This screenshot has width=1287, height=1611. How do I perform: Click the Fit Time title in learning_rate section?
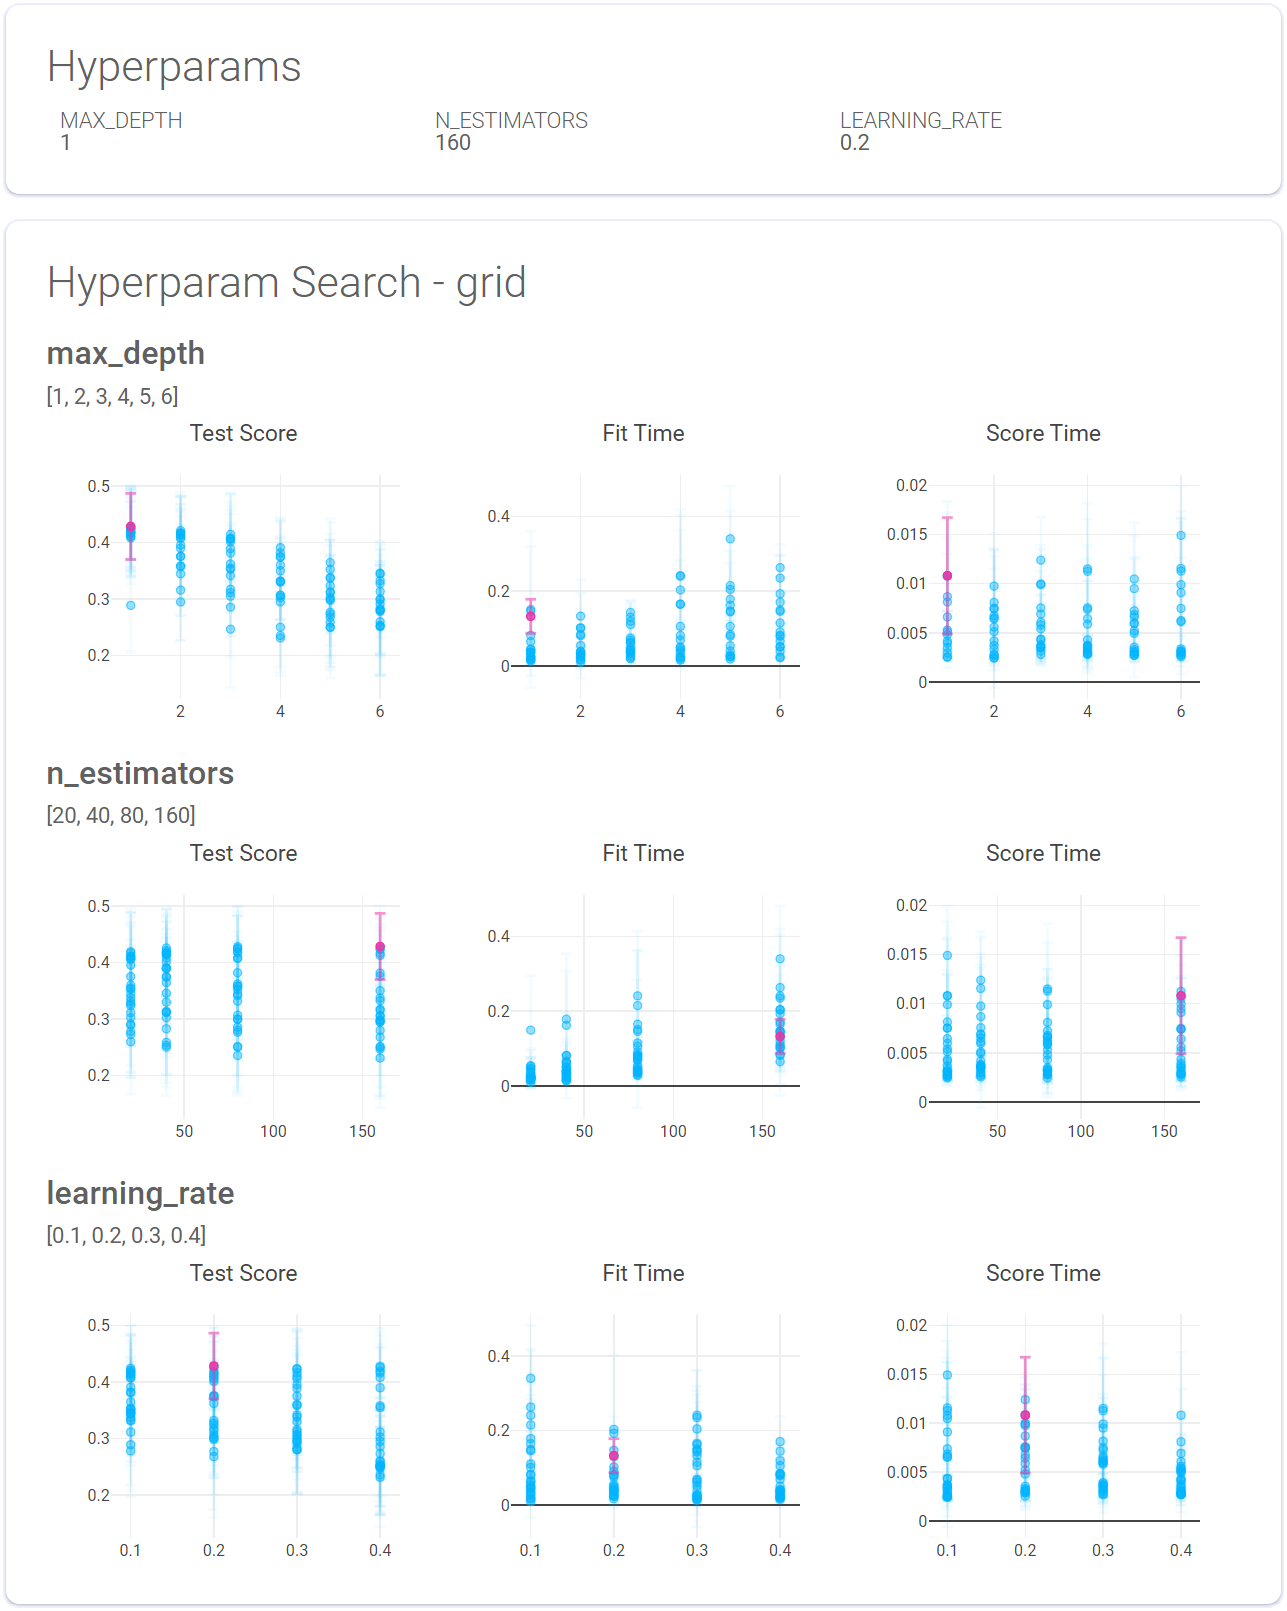(x=644, y=1274)
